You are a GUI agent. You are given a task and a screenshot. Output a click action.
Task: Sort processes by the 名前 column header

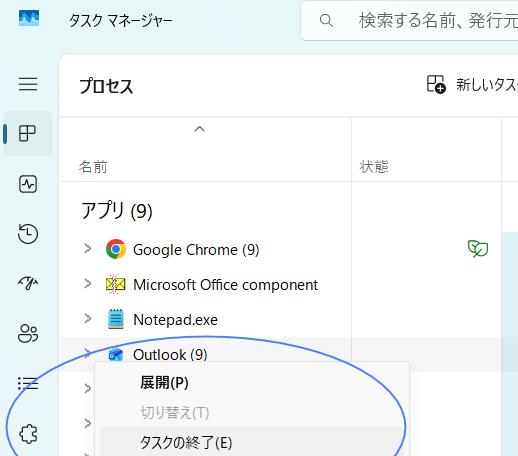coord(93,167)
